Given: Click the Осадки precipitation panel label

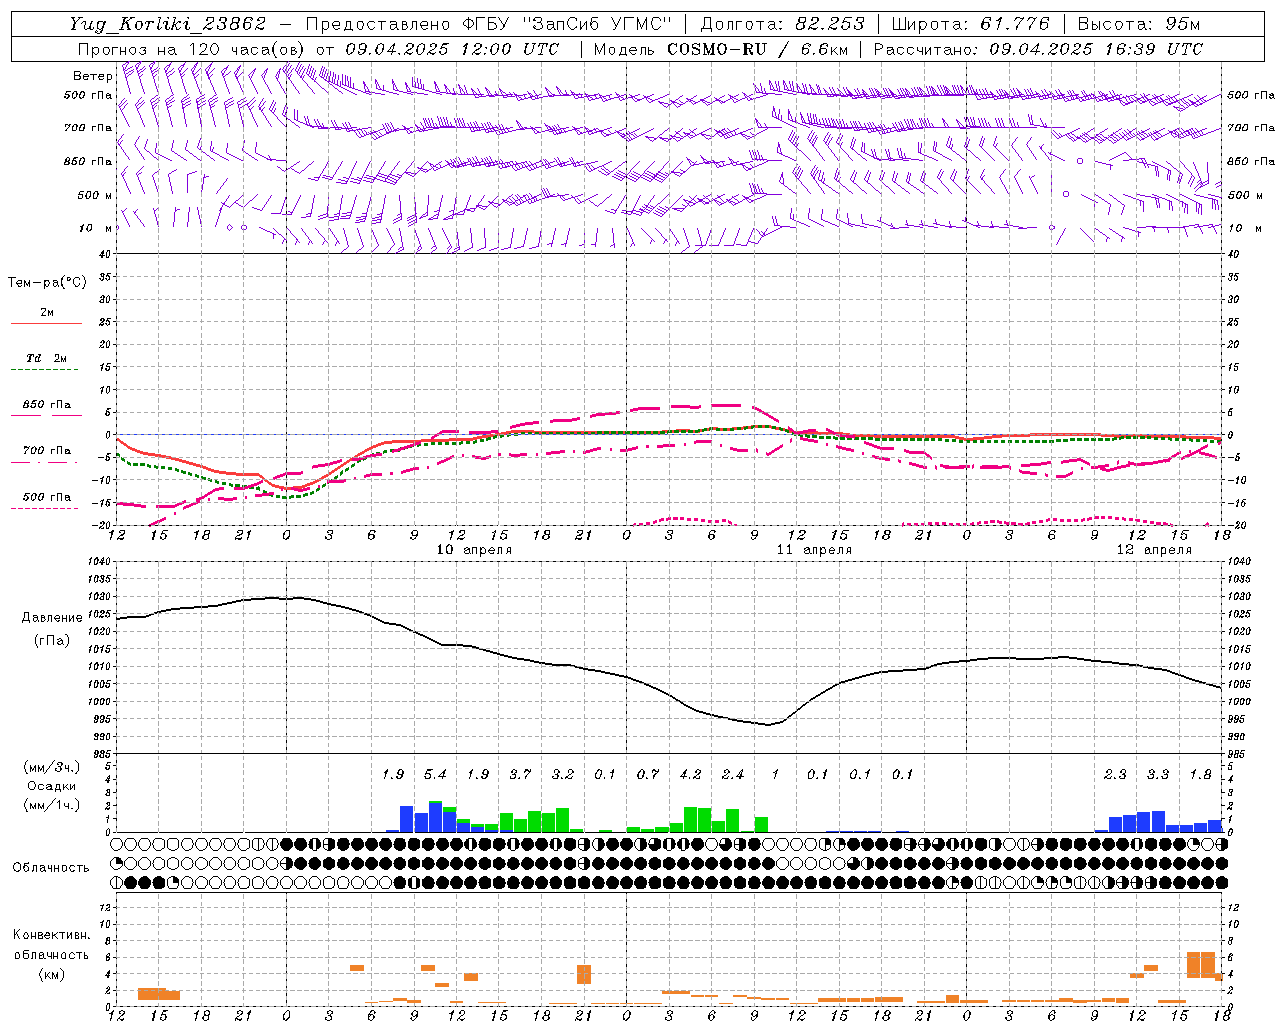Looking at the screenshot, I should pos(52,786).
